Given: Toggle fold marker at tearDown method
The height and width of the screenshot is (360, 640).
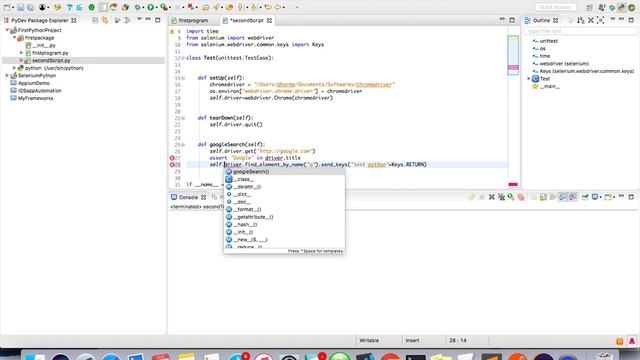Looking at the screenshot, I should pos(183,118).
